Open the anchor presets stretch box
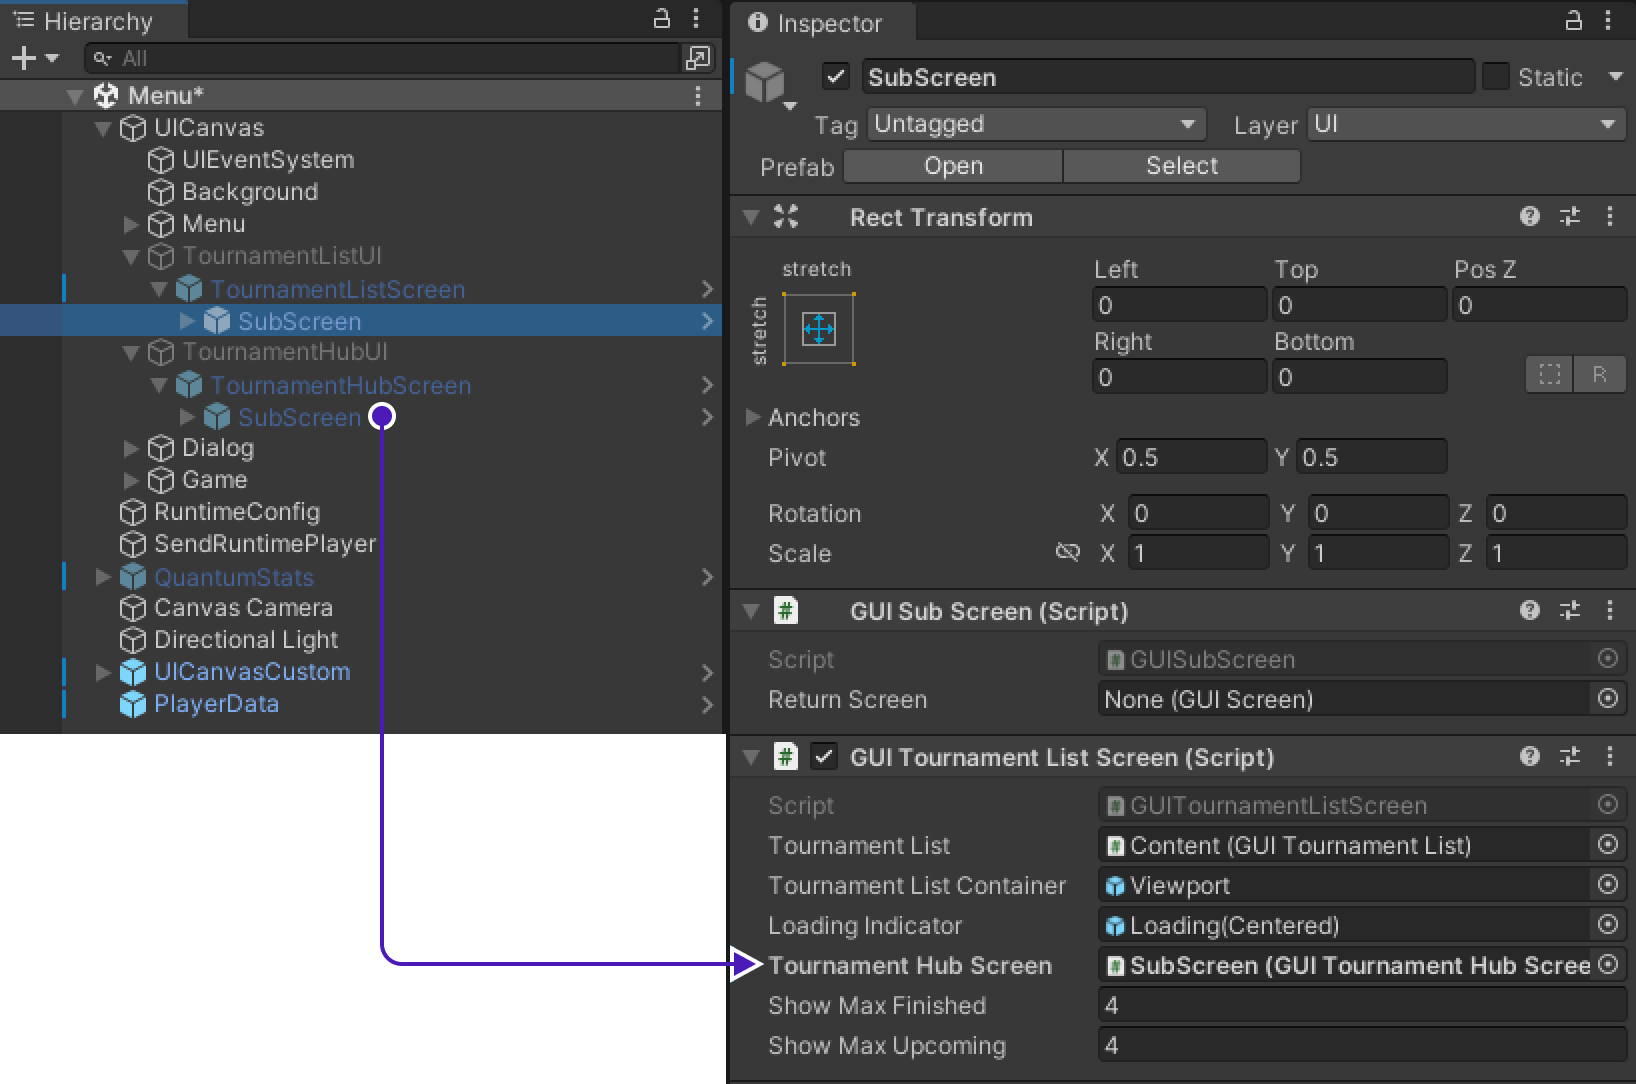The width and height of the screenshot is (1636, 1084). point(818,329)
